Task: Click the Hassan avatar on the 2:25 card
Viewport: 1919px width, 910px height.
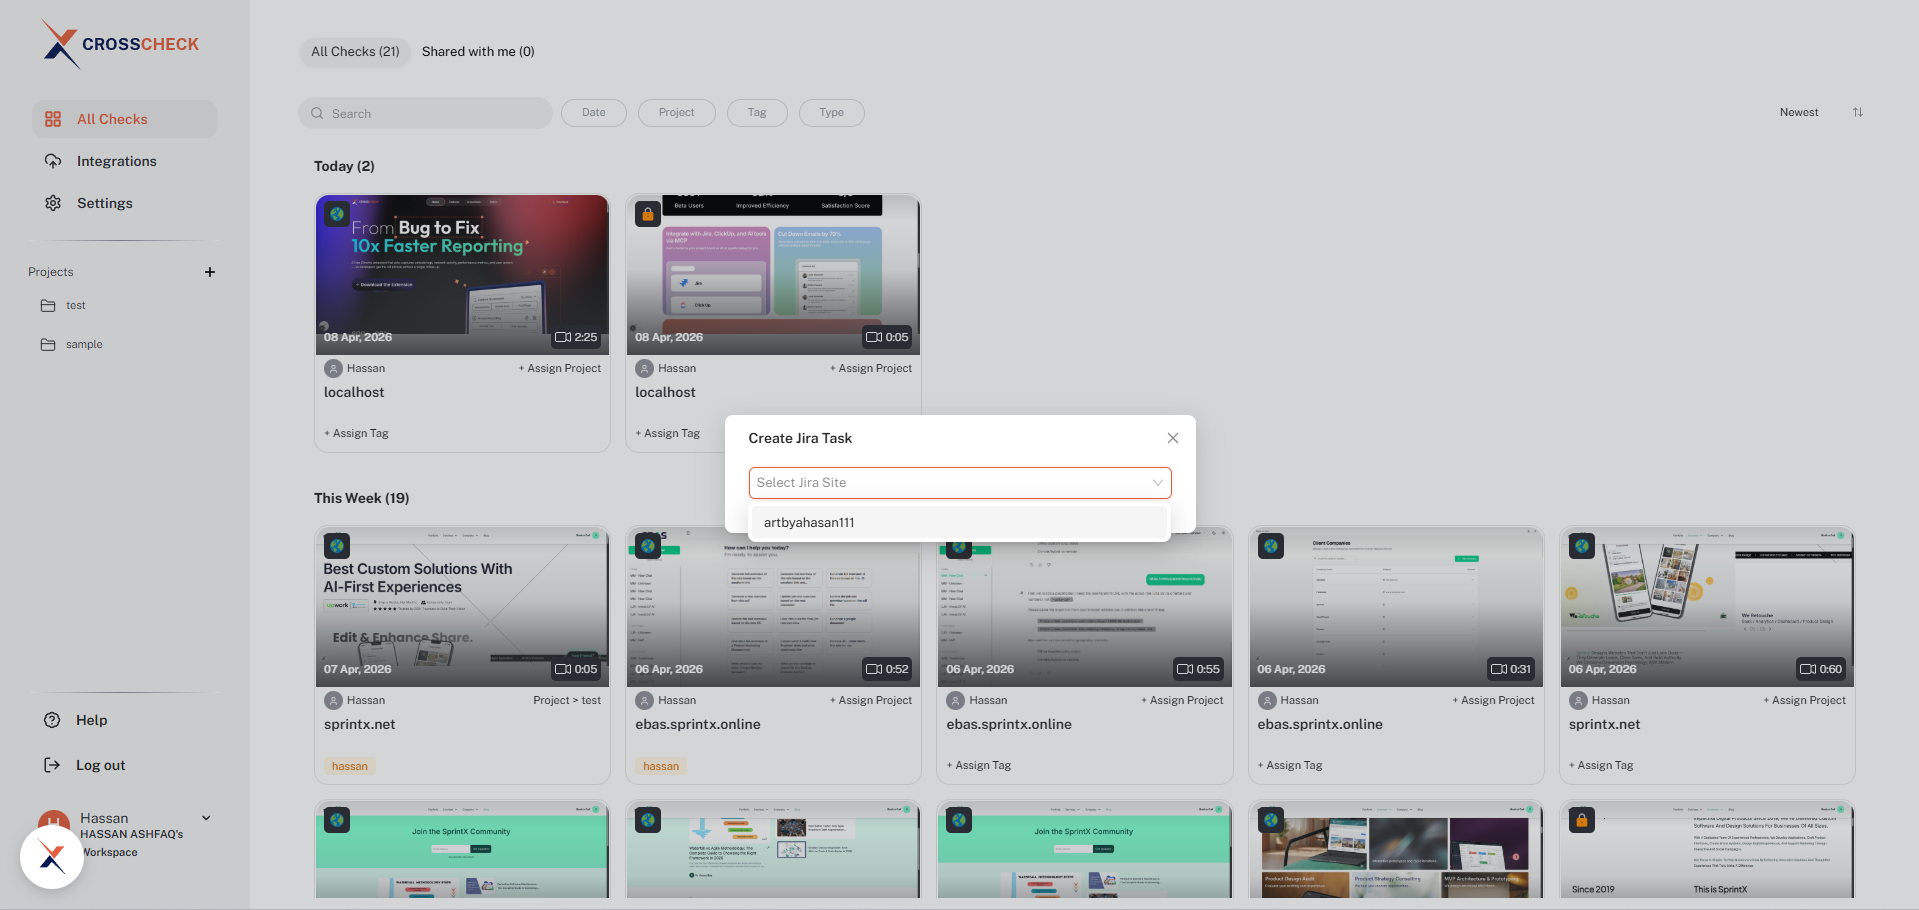Action: (x=333, y=368)
